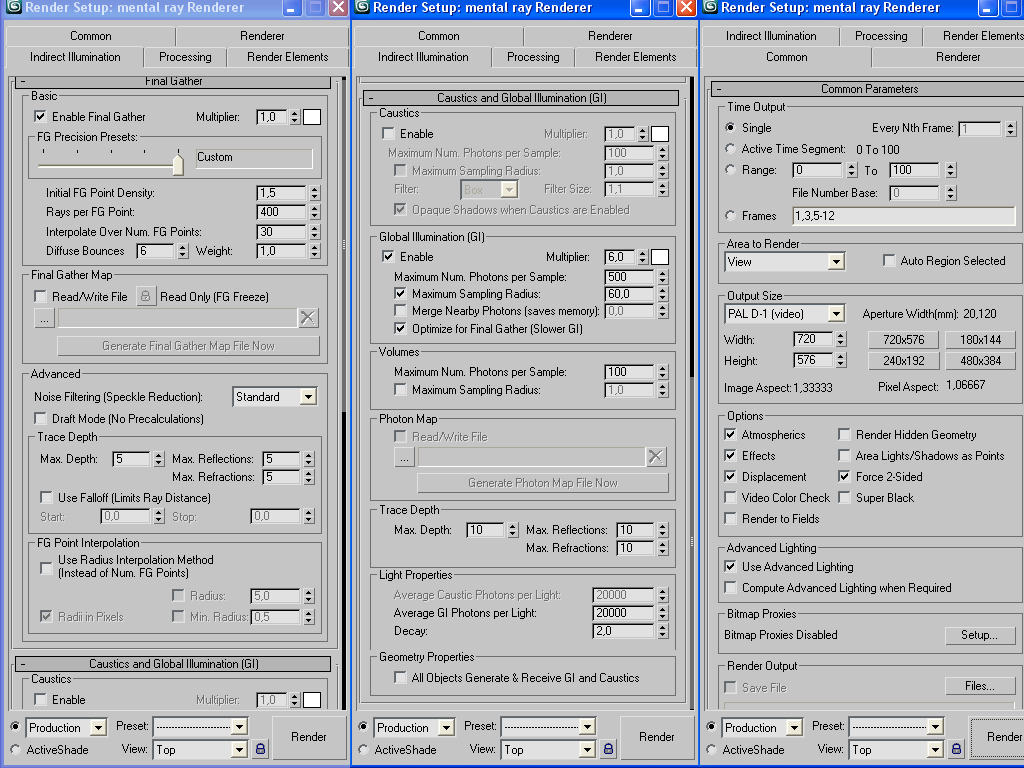1024x768 pixels.
Task: Click Average GI Photons per Light field
Action: click(x=624, y=613)
